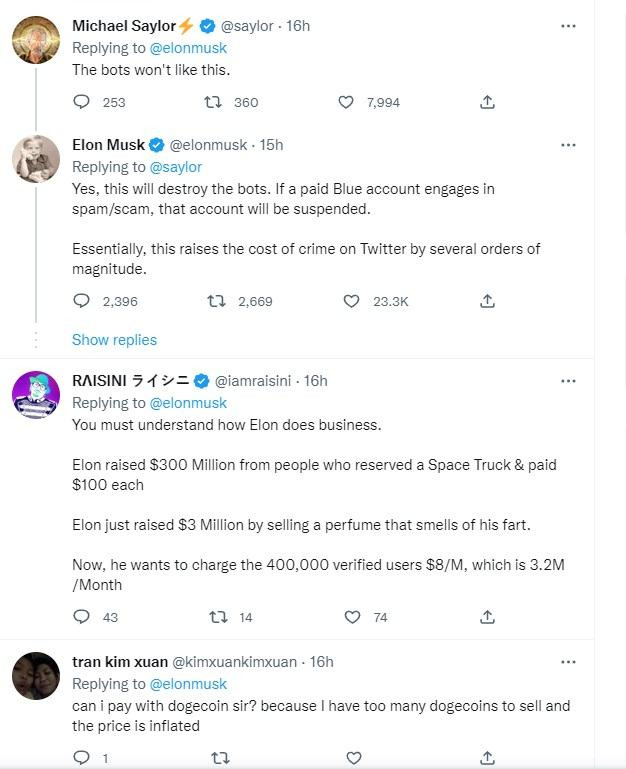Share Michael Saylor's tweet

pos(487,102)
